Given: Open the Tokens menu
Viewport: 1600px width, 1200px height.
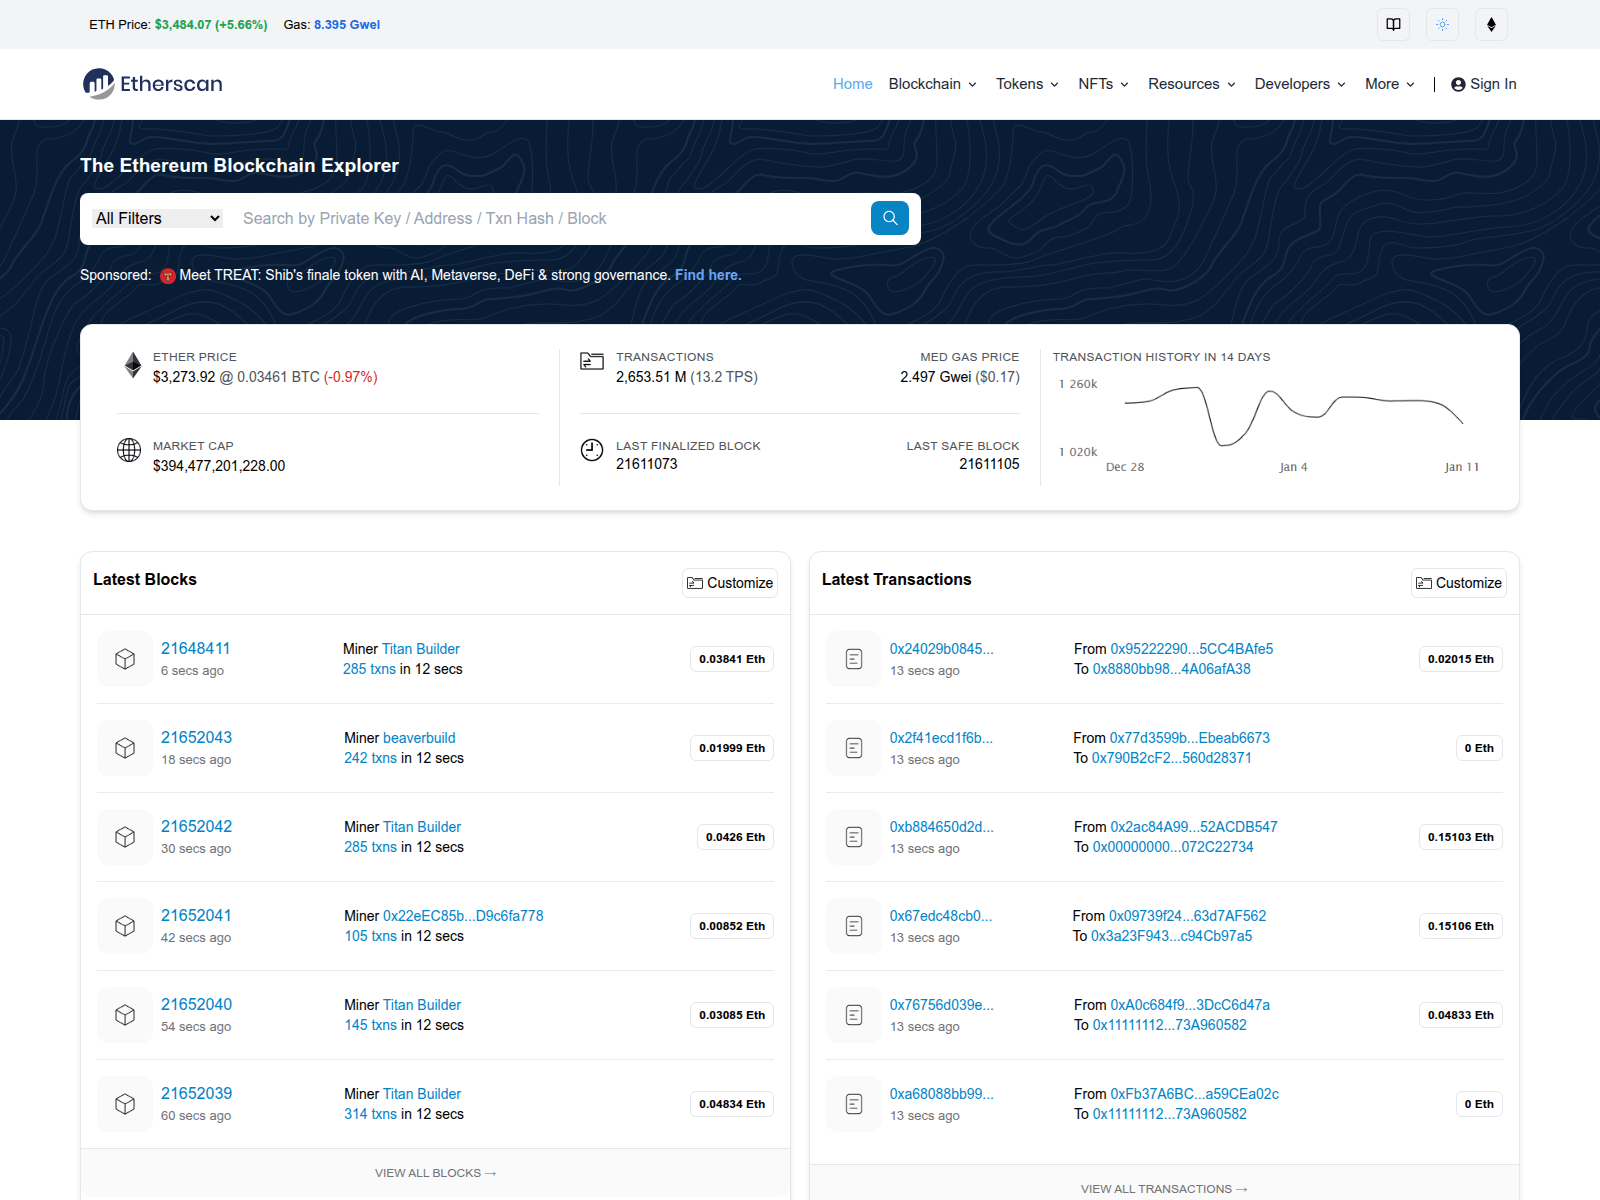Looking at the screenshot, I should coord(1026,84).
